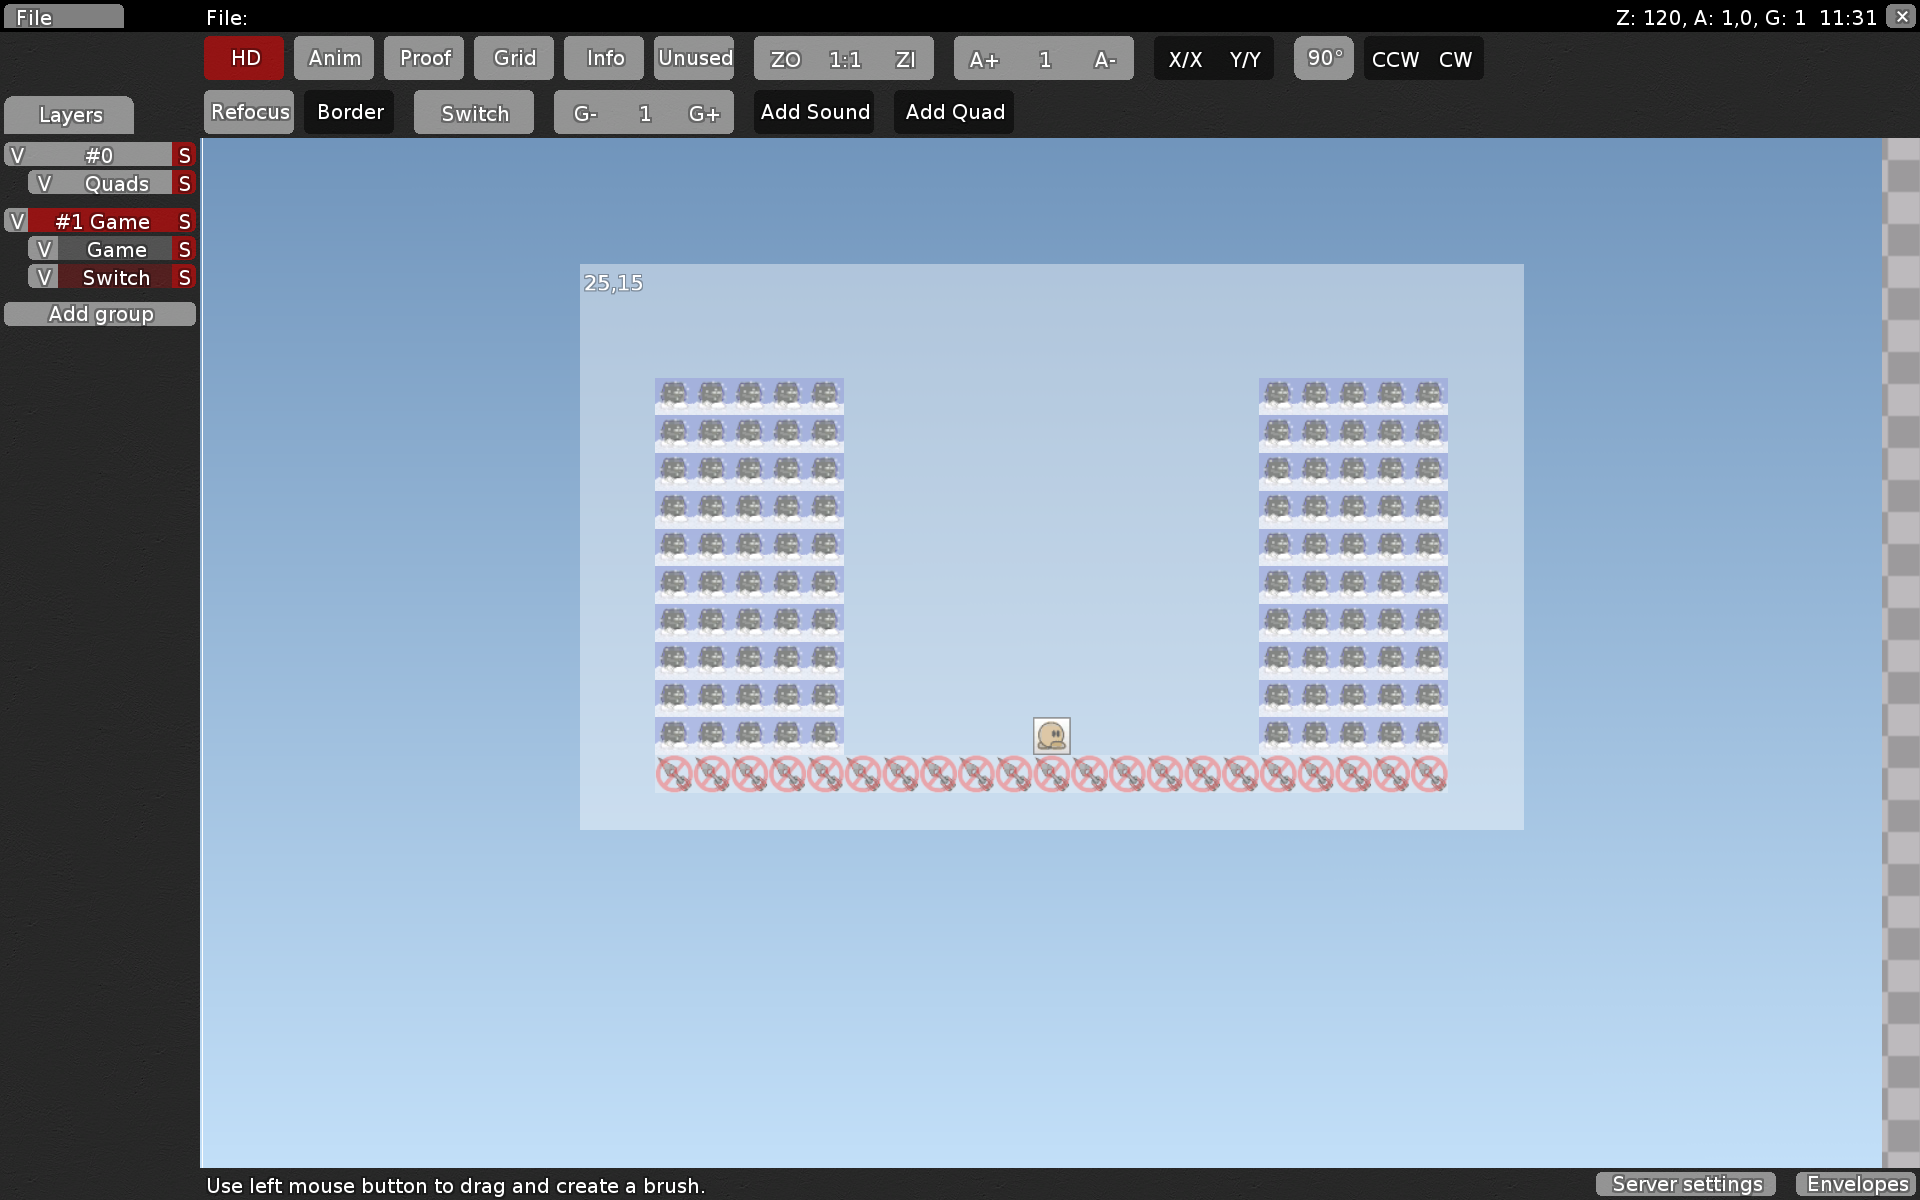Open Server settings panel
This screenshot has width=1920, height=1200.
coord(1686,1184)
